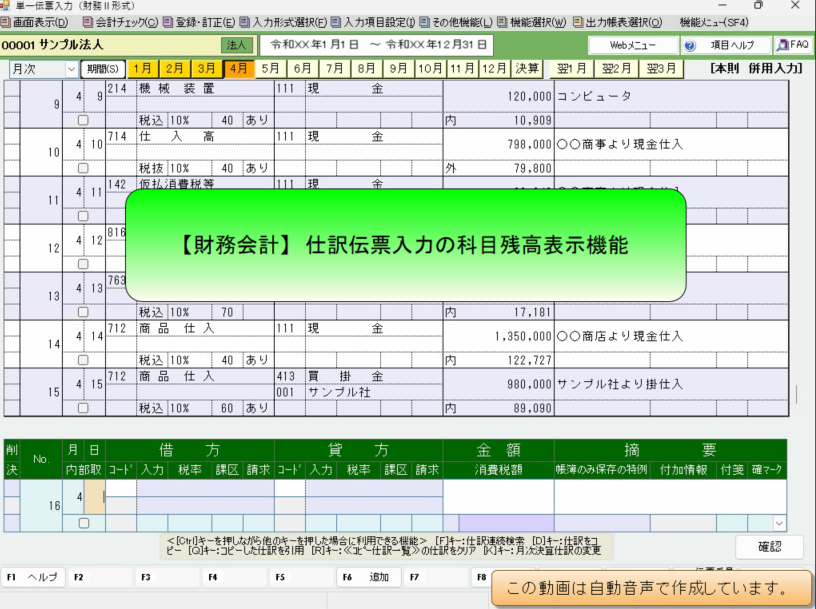Image resolution: width=816 pixels, height=609 pixels.
Task: Click the 法人 button
Action: point(236,45)
